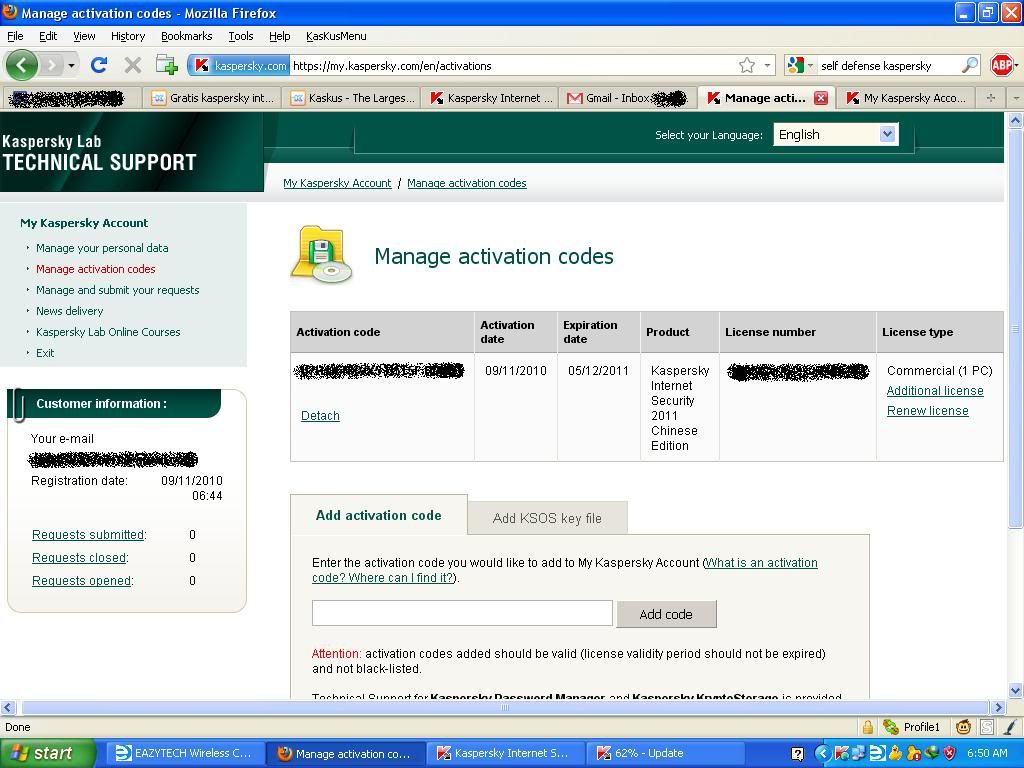The width and height of the screenshot is (1024, 768).
Task: Click the vertical scrollbar down arrow
Action: pyautogui.click(x=1016, y=690)
